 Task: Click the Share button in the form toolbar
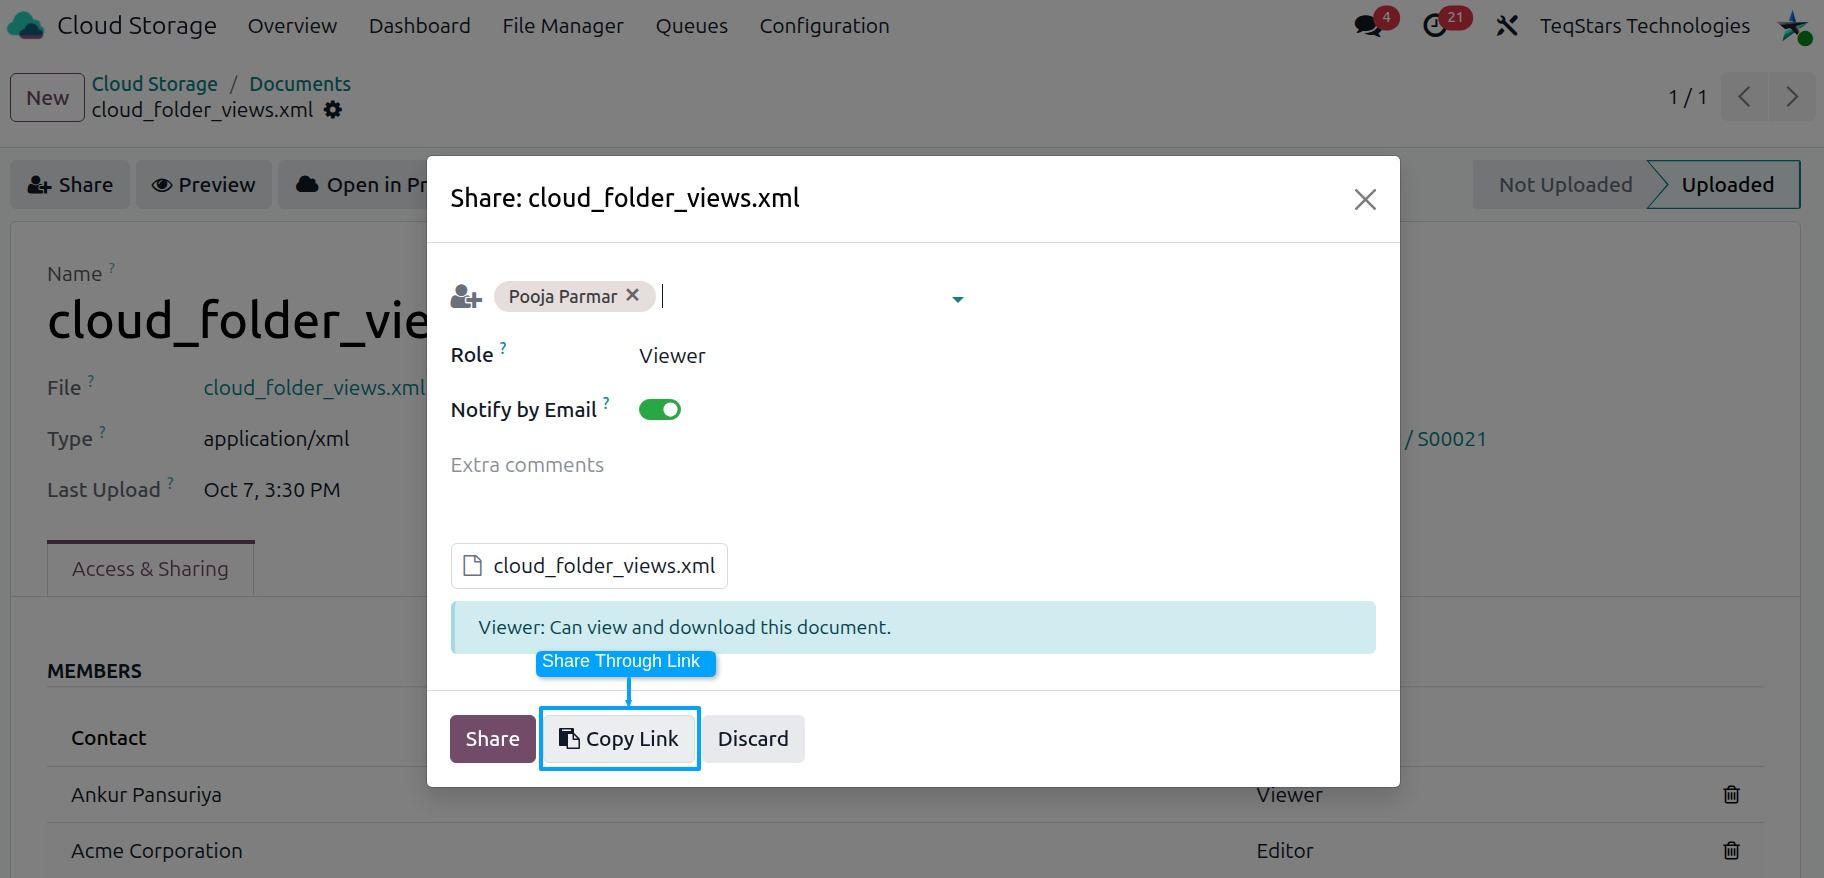click(70, 185)
